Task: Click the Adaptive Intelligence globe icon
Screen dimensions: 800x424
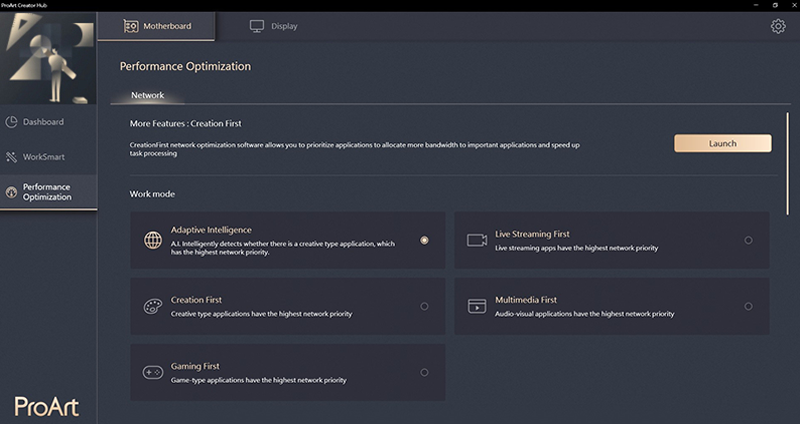Action: (153, 240)
